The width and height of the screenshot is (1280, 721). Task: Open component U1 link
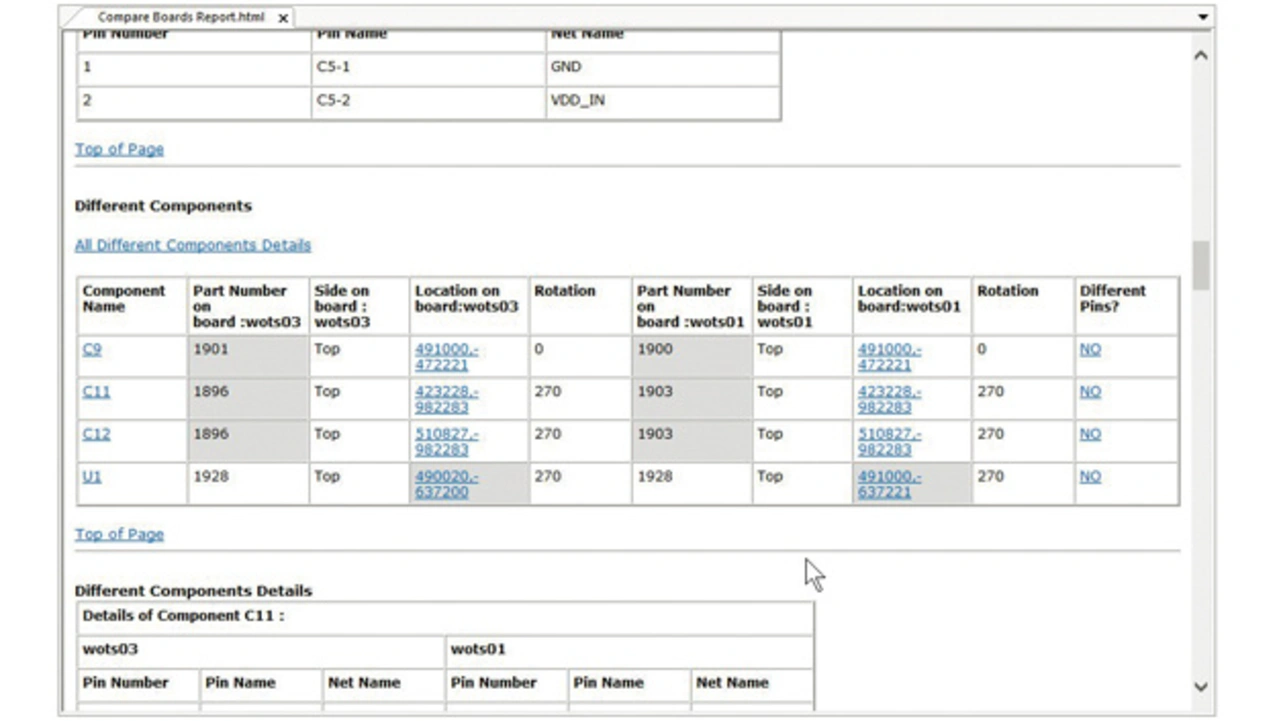point(92,477)
